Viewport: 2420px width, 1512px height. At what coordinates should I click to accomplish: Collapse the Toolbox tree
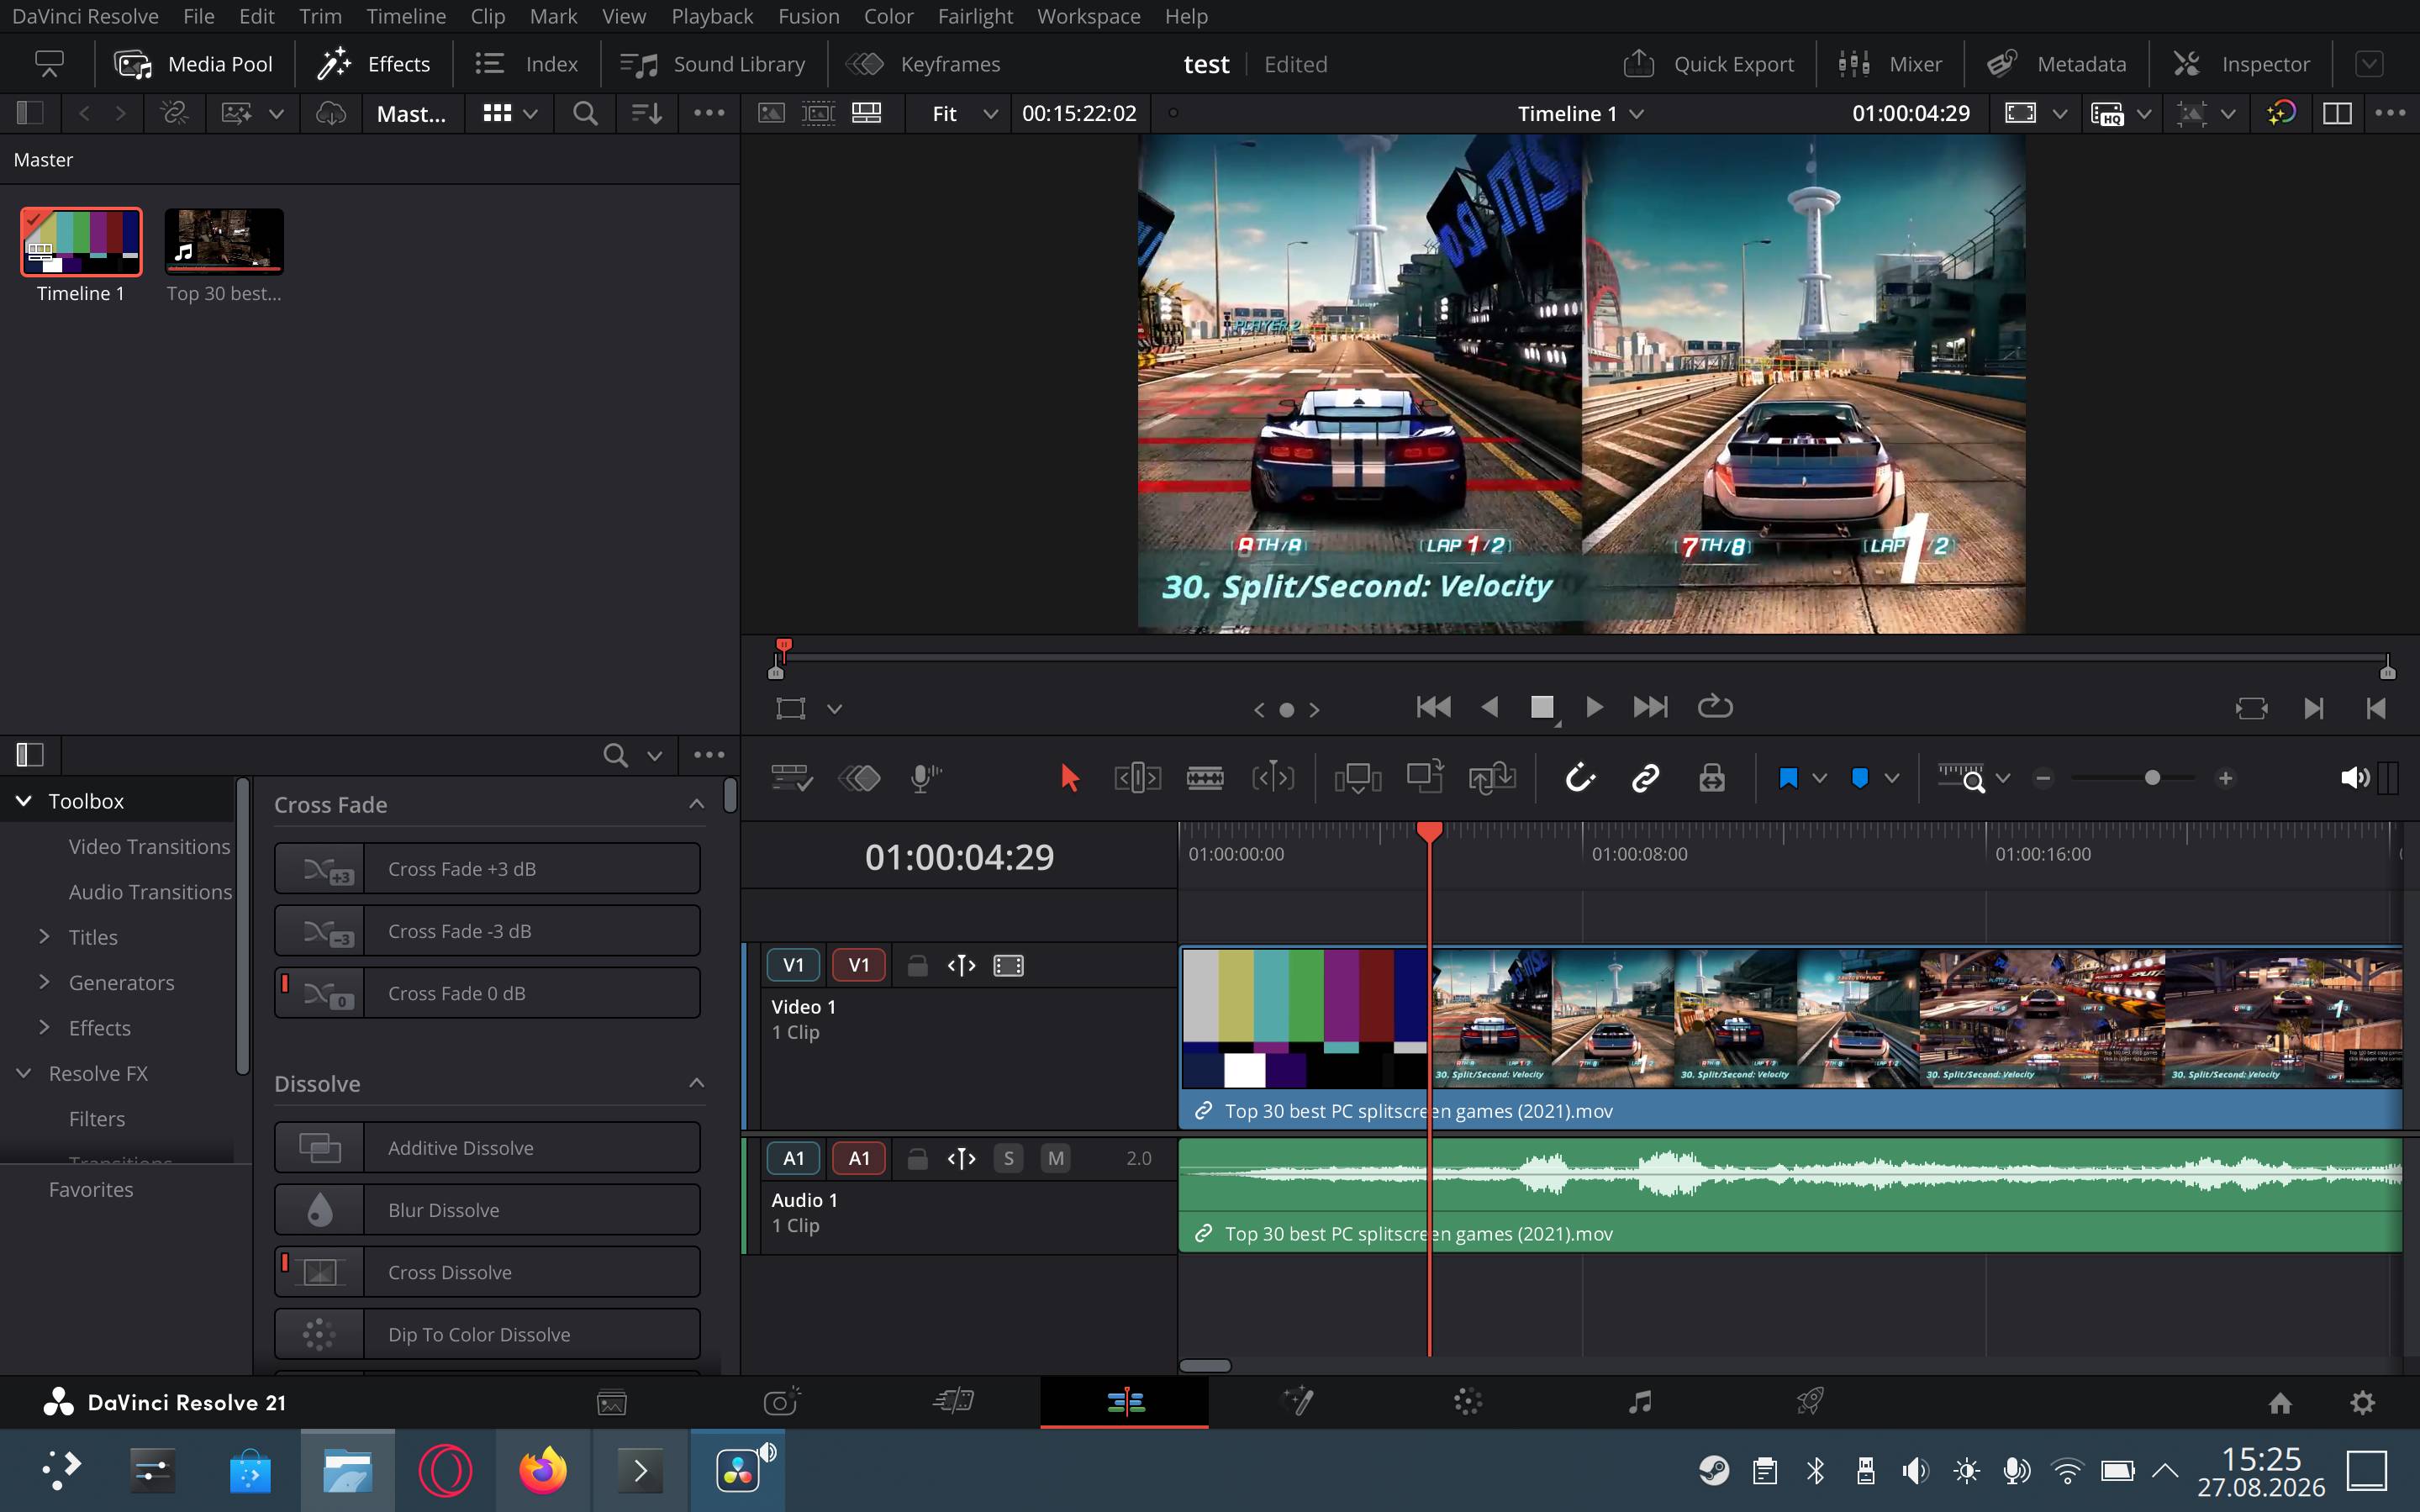[24, 801]
